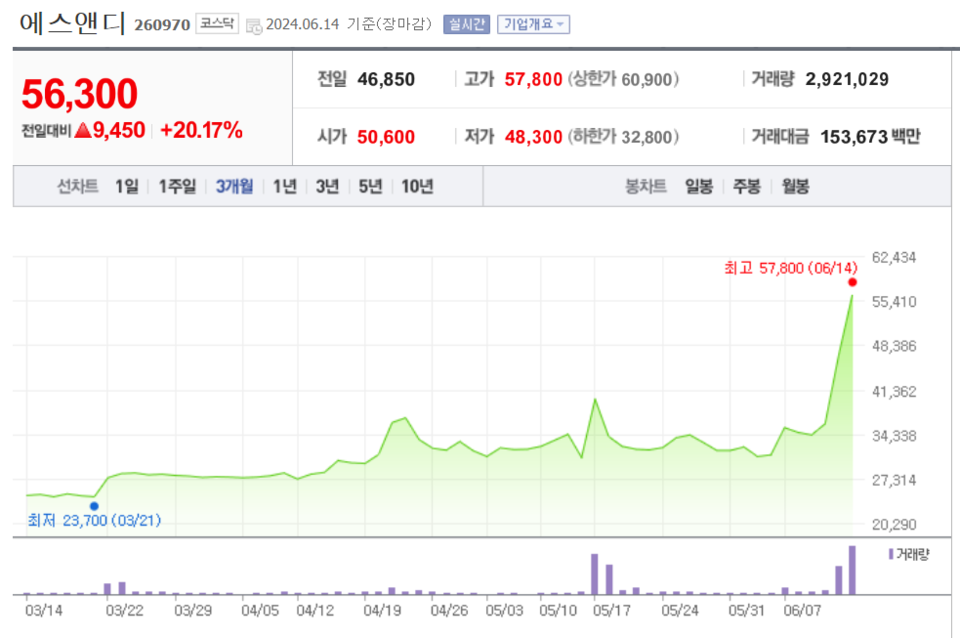Open the 월봉 monthly candle chart

(x=795, y=187)
